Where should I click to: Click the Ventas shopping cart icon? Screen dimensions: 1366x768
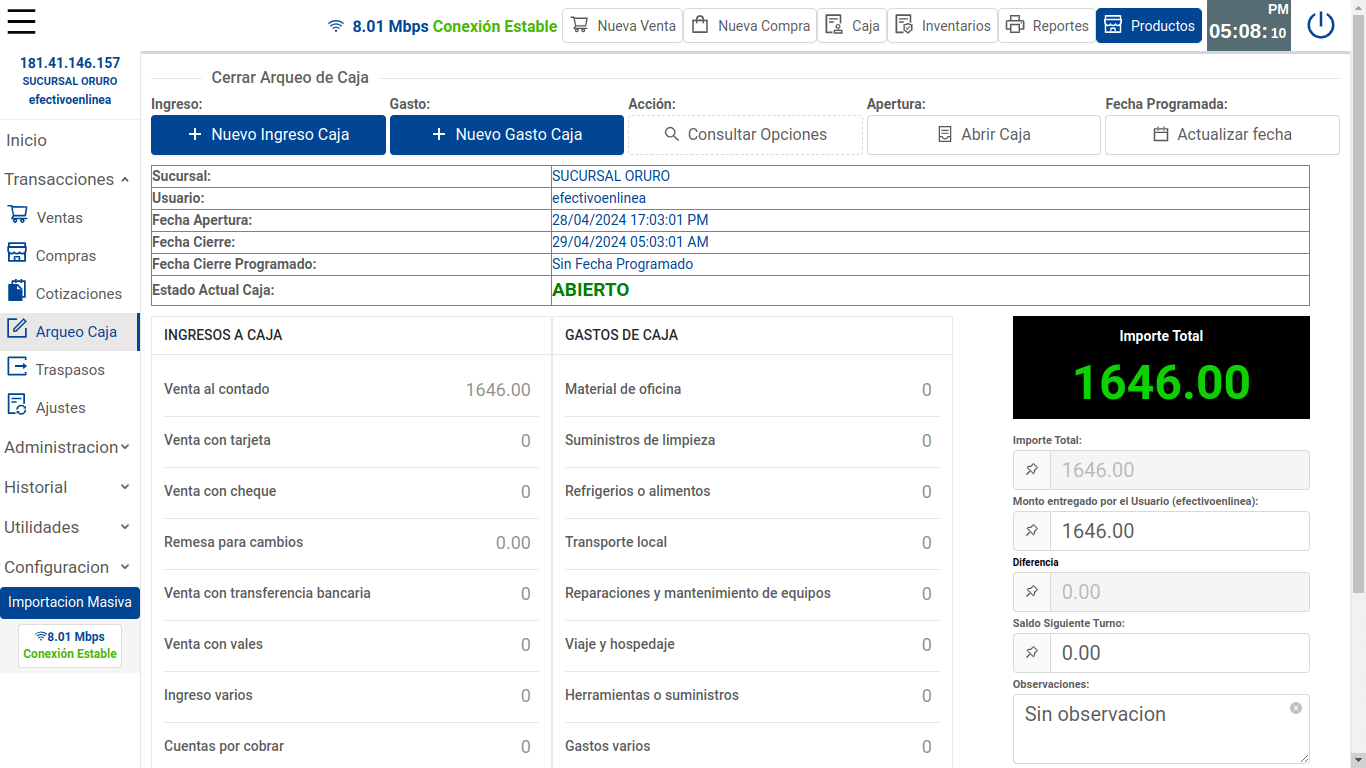pos(18,215)
